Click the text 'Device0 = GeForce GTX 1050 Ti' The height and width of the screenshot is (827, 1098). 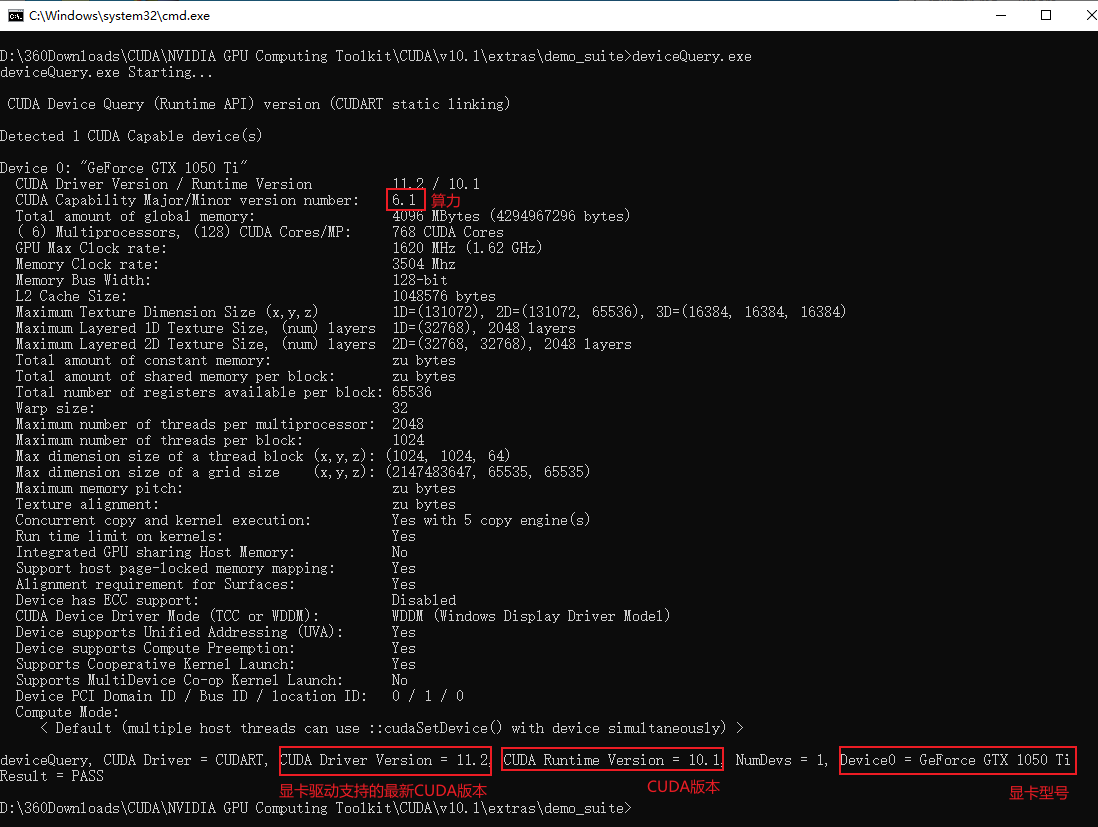click(x=955, y=760)
